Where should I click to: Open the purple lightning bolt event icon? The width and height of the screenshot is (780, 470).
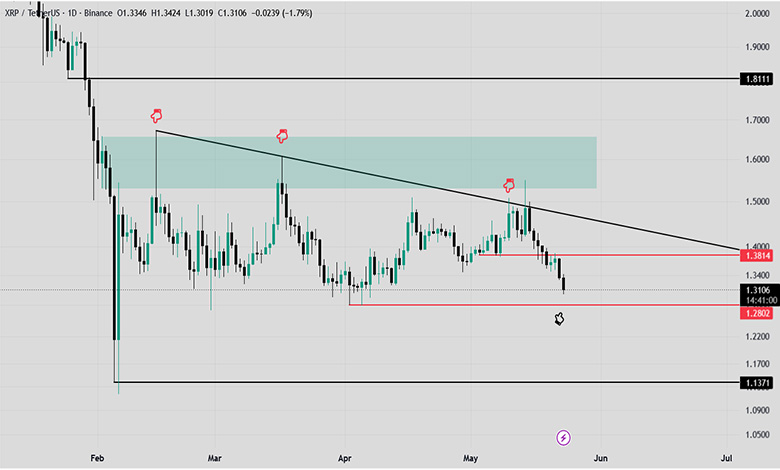pyautogui.click(x=563, y=438)
